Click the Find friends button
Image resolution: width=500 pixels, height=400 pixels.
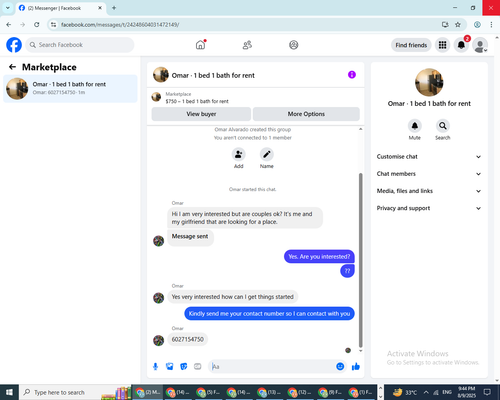(x=411, y=45)
